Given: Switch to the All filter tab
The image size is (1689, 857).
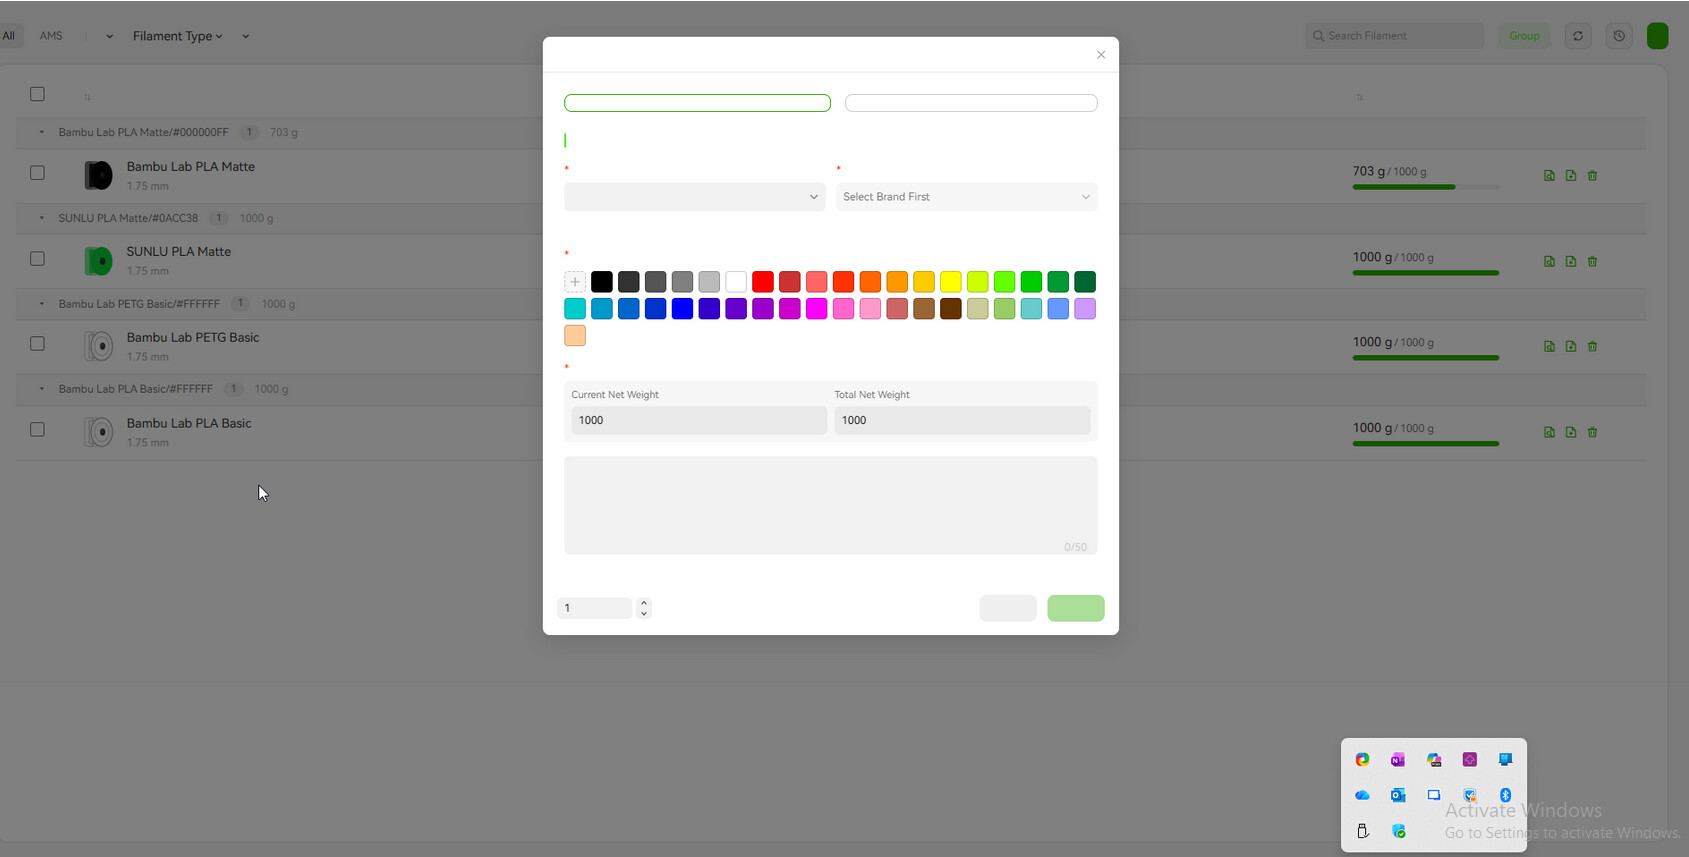Looking at the screenshot, I should [9, 36].
